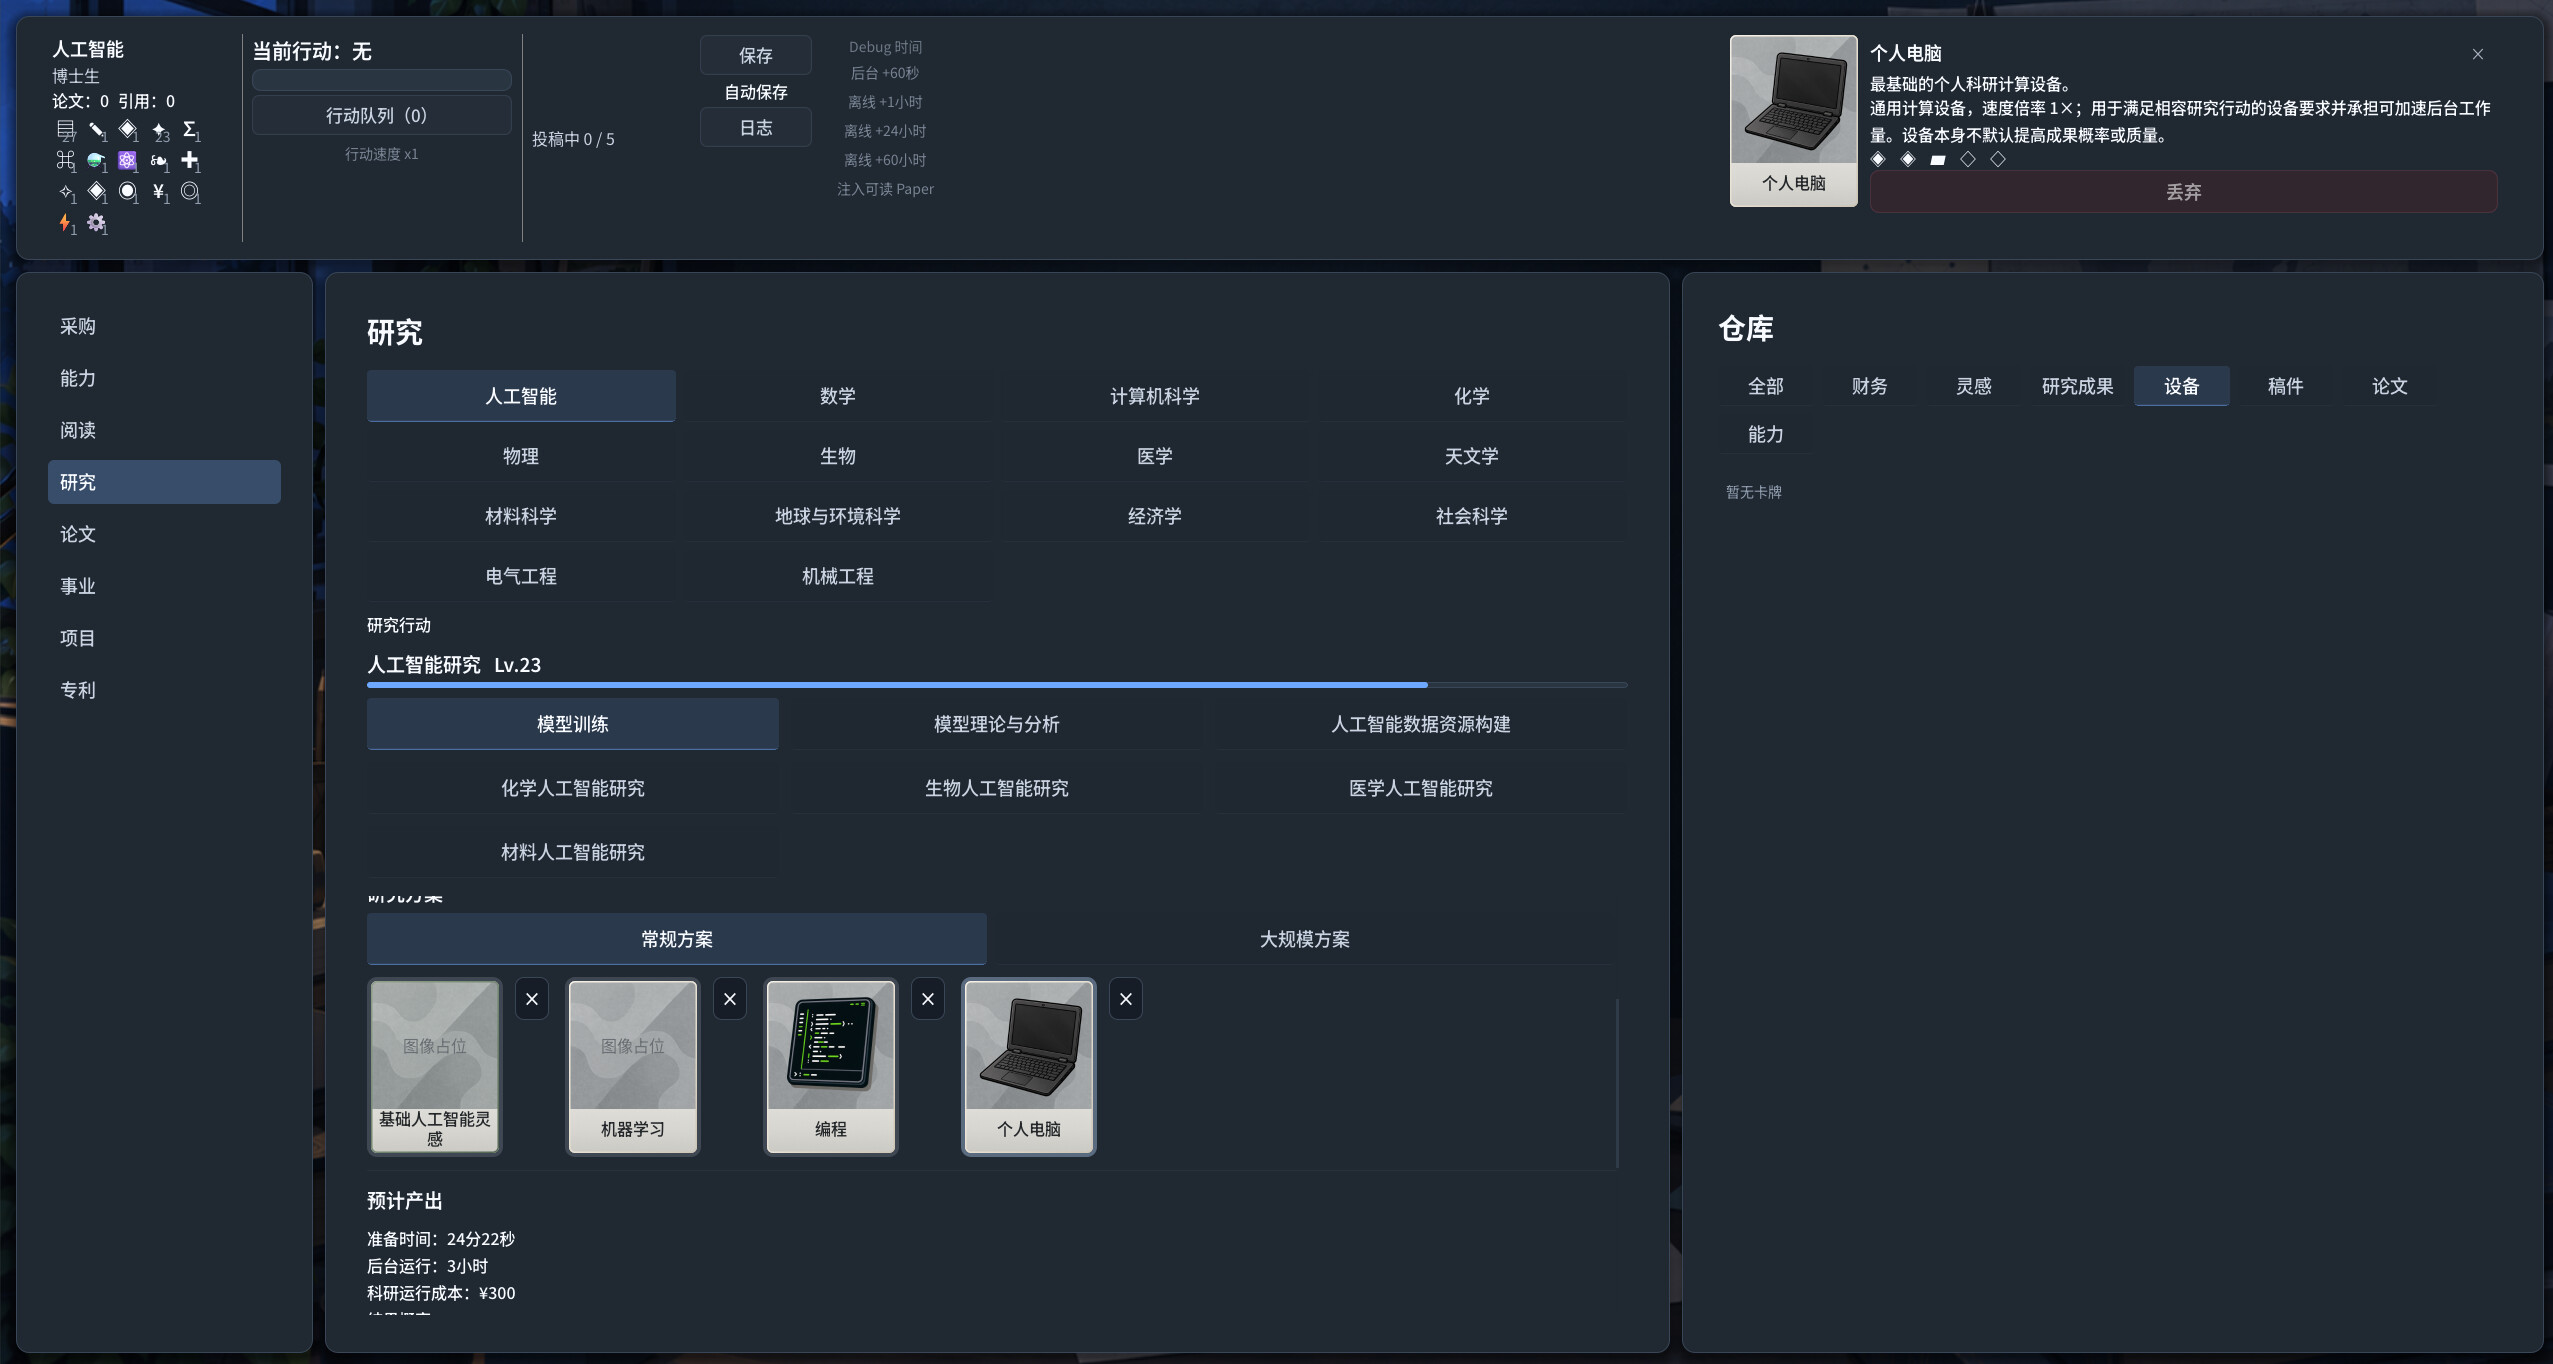Click the purple gear skill icon
Screen dimensions: 2553x1364
pyautogui.click(x=96, y=223)
